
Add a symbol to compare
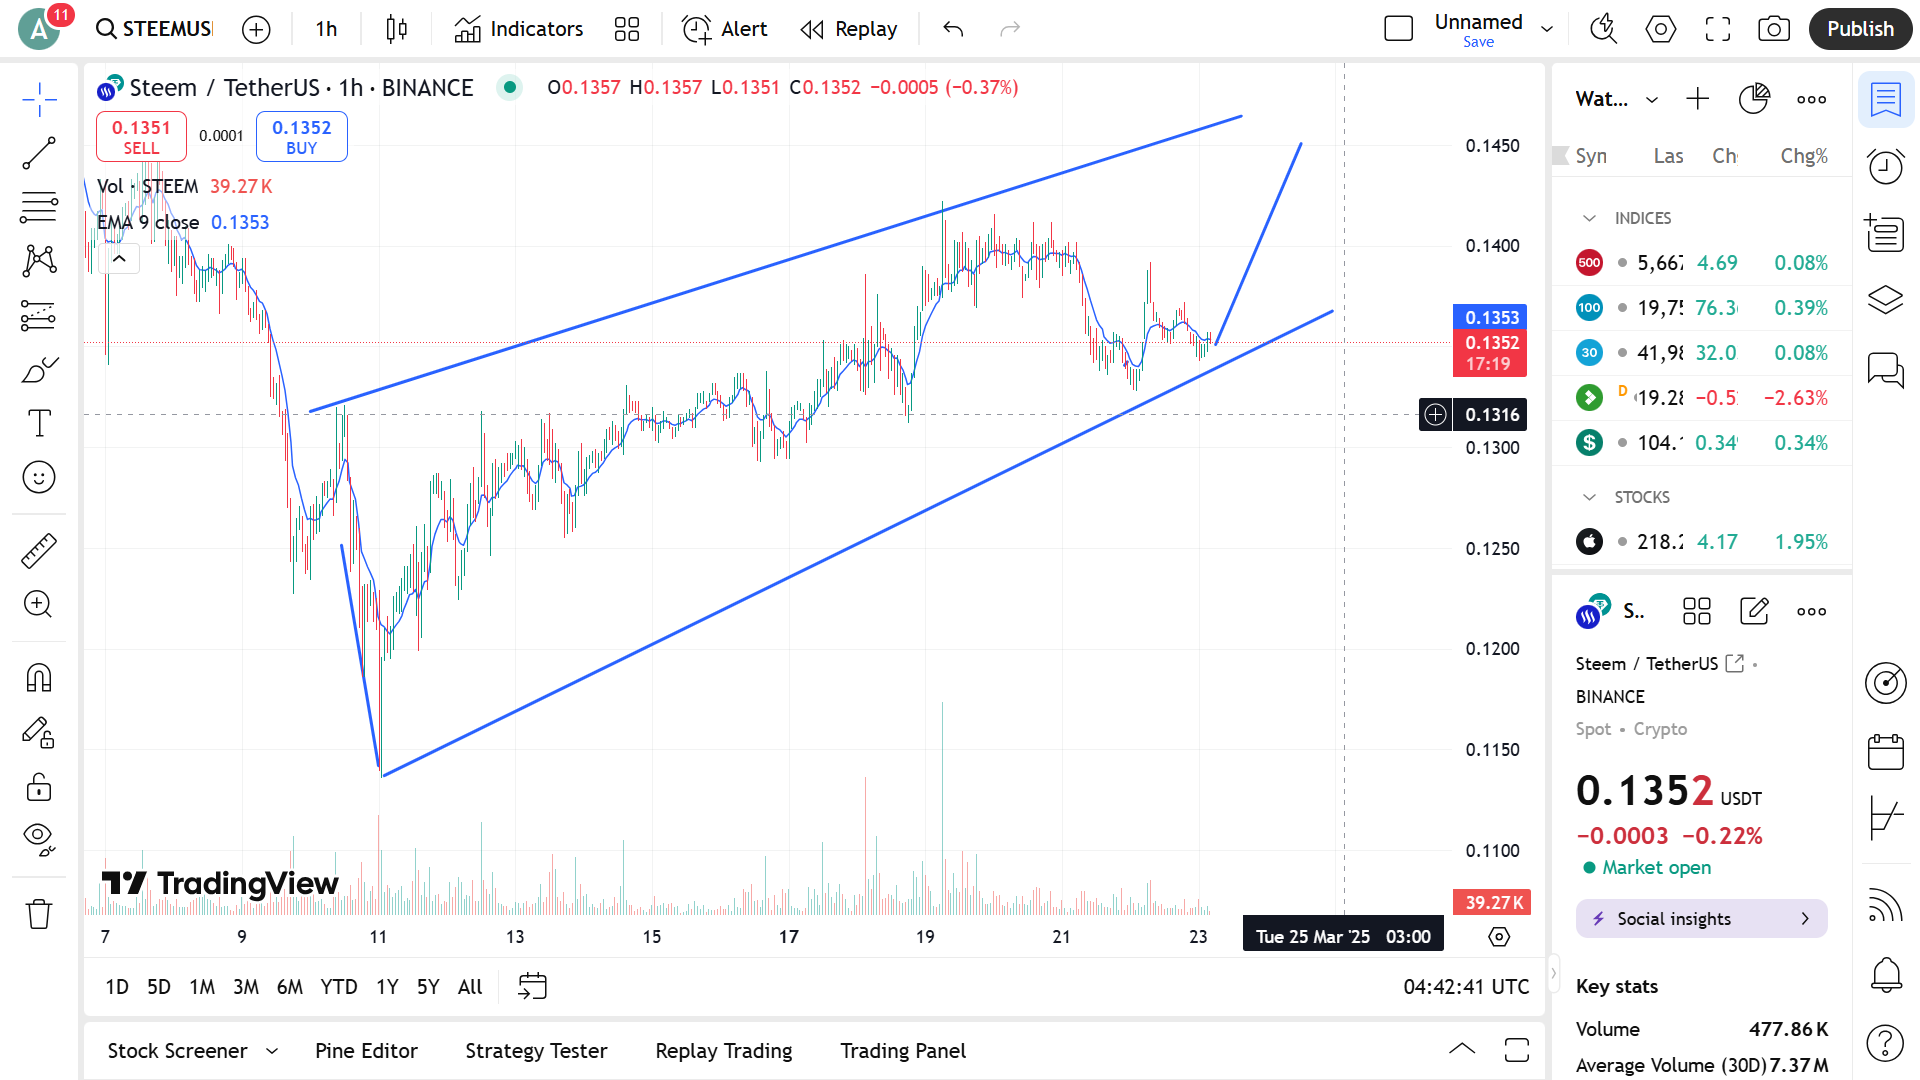point(256,30)
